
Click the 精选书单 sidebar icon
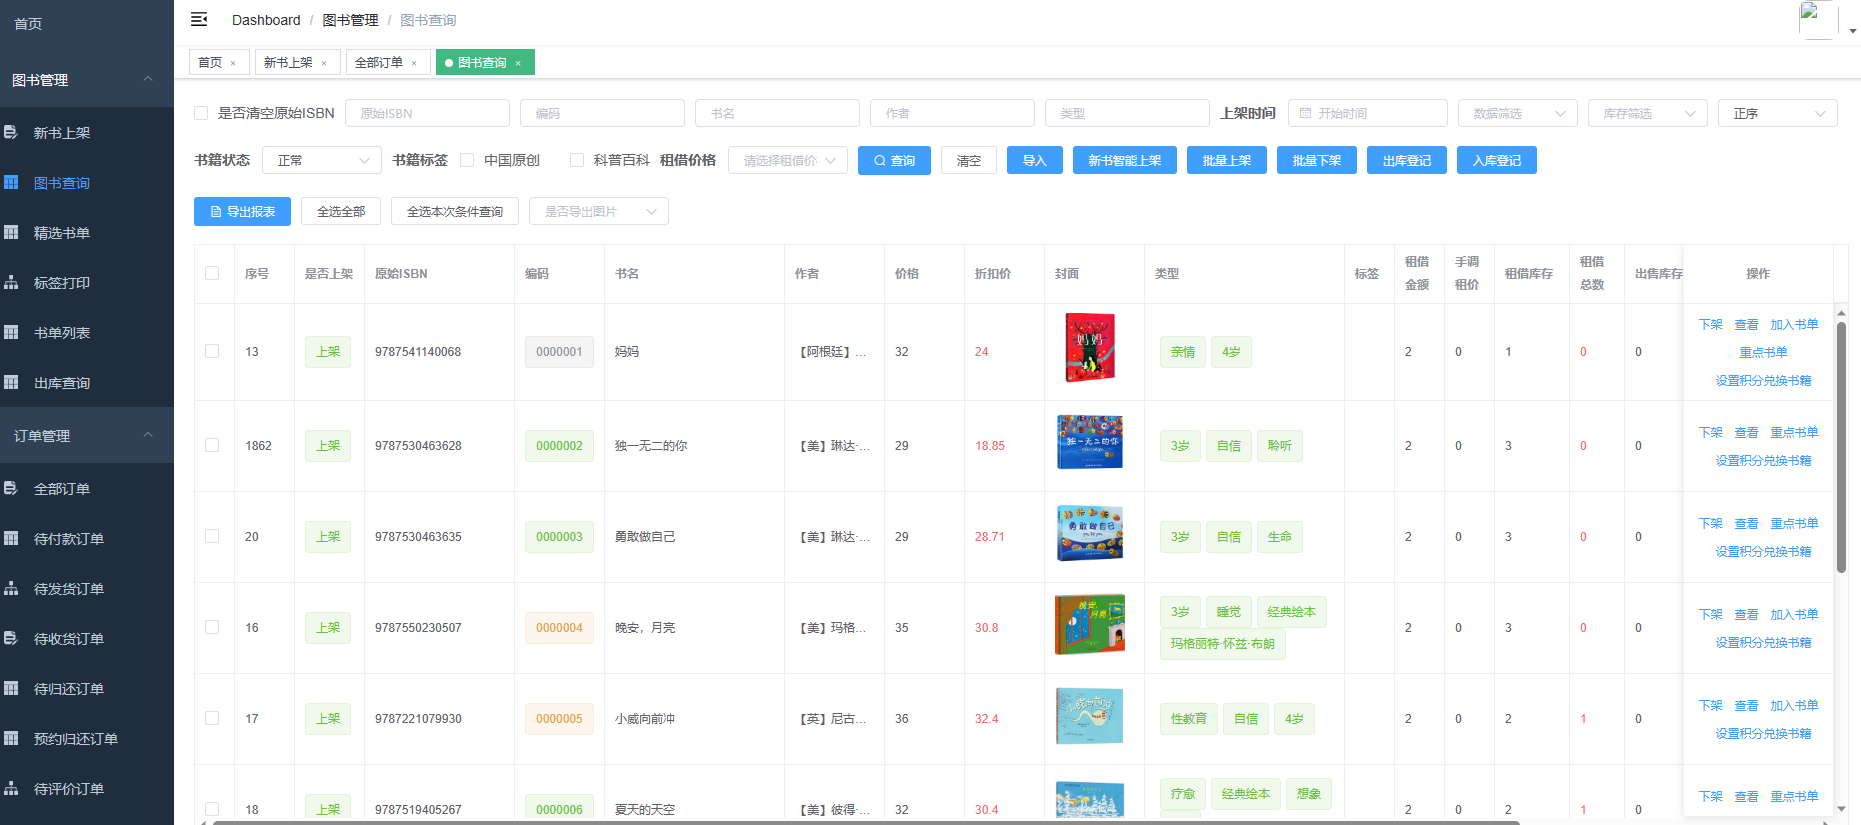point(11,232)
